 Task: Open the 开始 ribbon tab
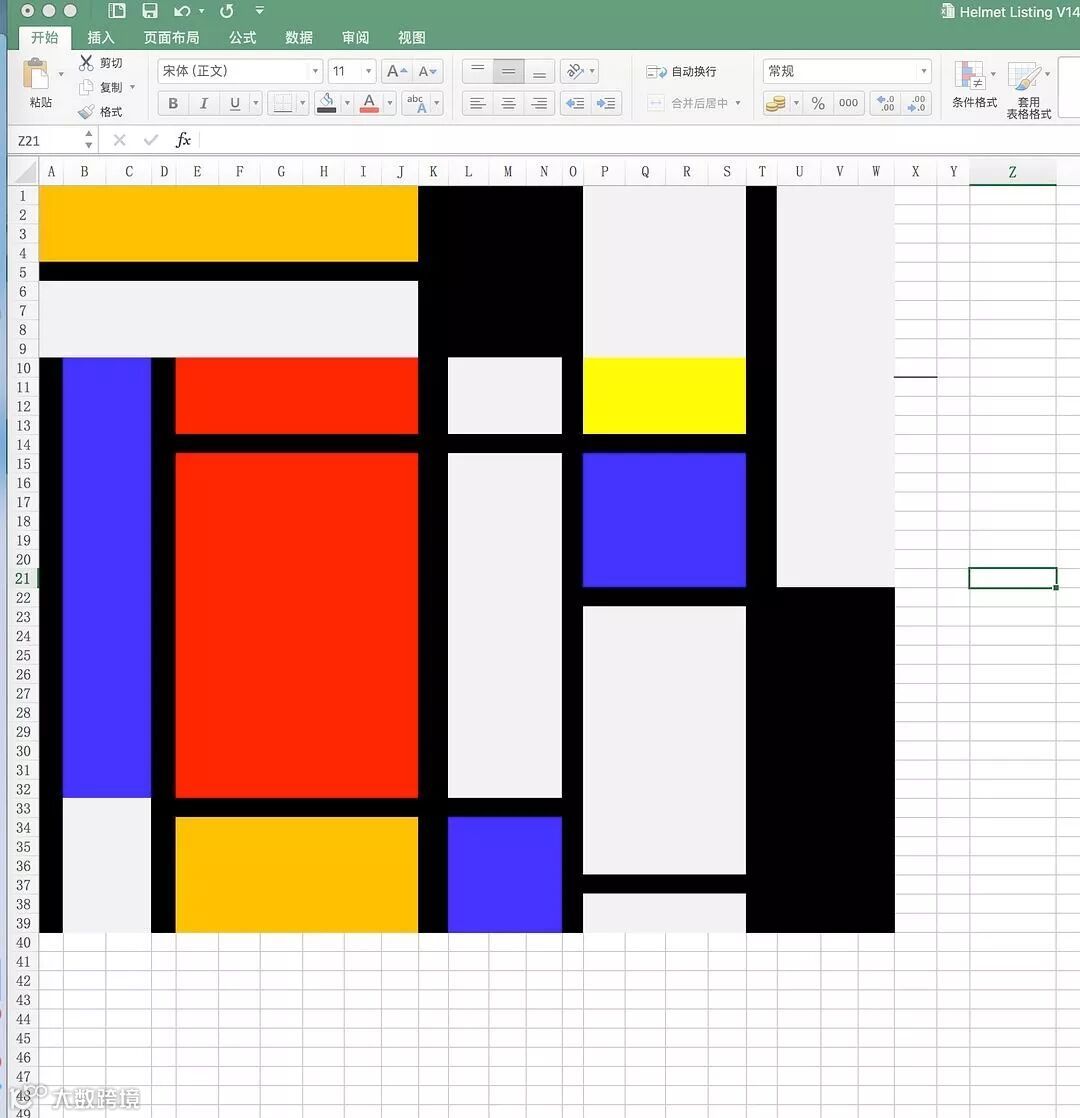tap(44, 38)
